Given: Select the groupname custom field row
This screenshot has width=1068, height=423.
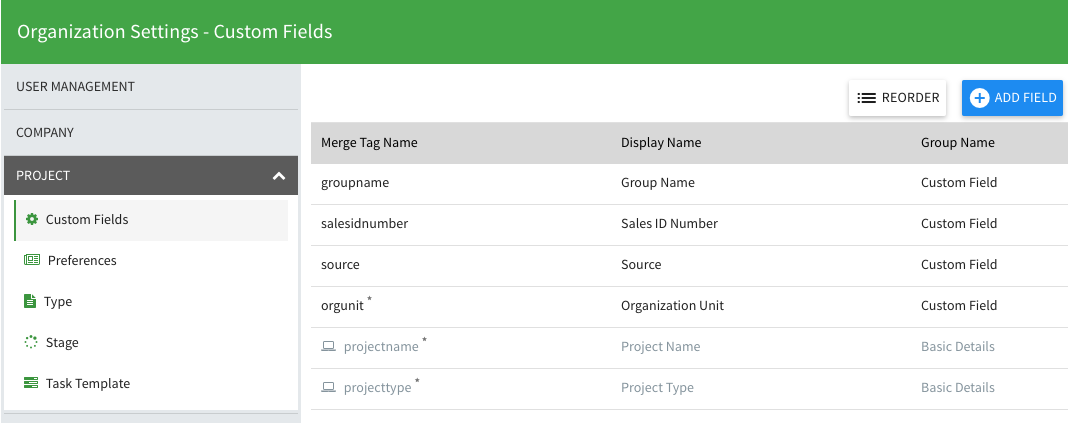Looking at the screenshot, I should (x=355, y=183).
